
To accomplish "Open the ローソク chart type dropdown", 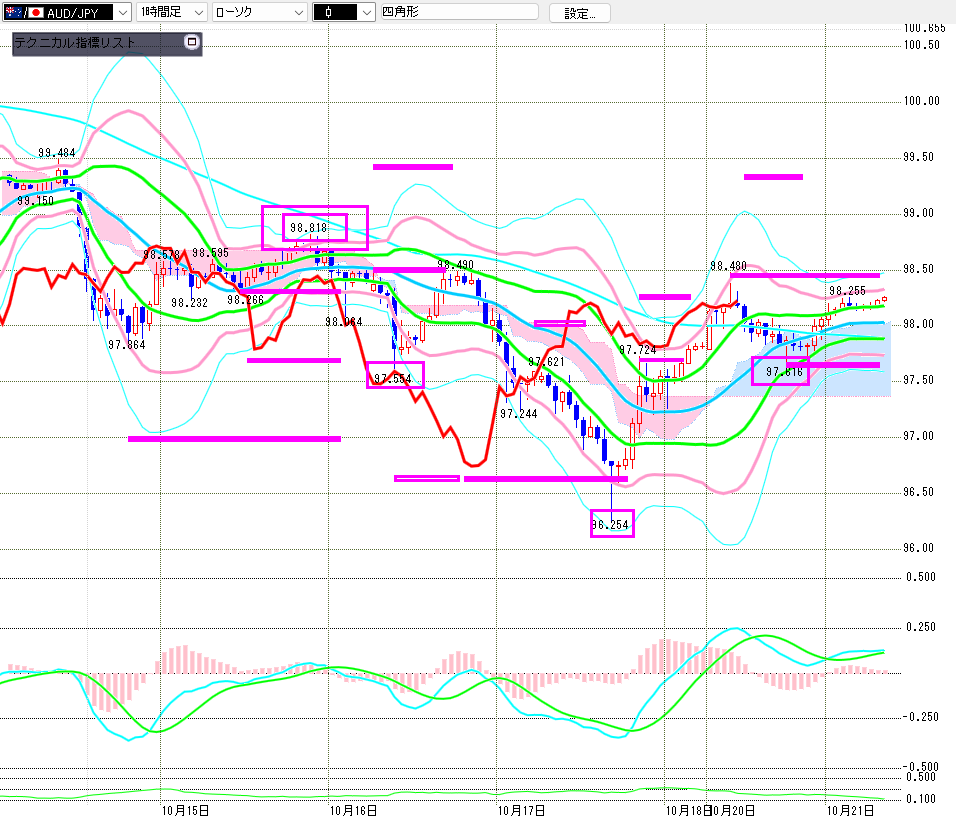I will pos(297,12).
